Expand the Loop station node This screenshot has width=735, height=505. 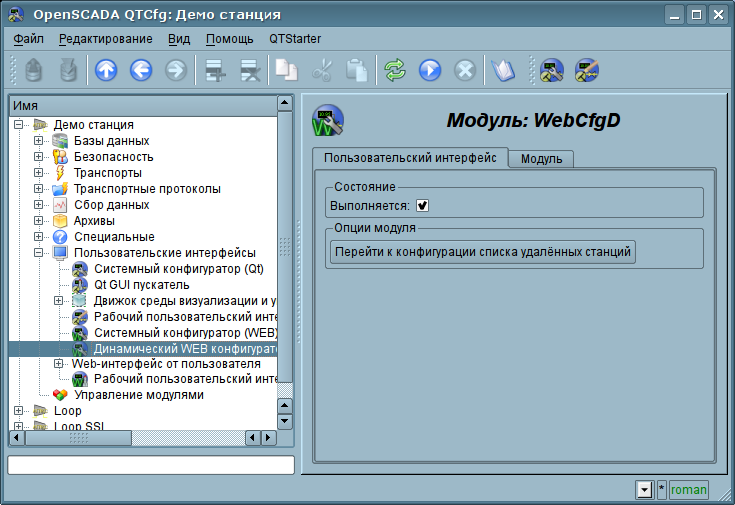(18, 410)
